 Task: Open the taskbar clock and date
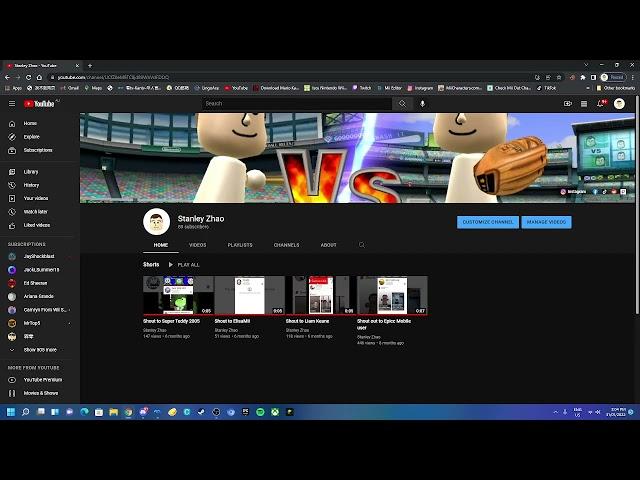(616, 412)
